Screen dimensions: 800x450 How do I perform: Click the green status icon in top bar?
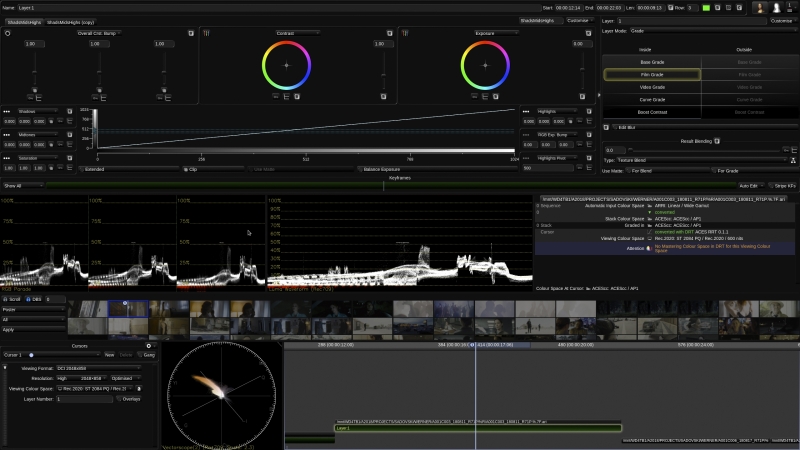[705, 7]
